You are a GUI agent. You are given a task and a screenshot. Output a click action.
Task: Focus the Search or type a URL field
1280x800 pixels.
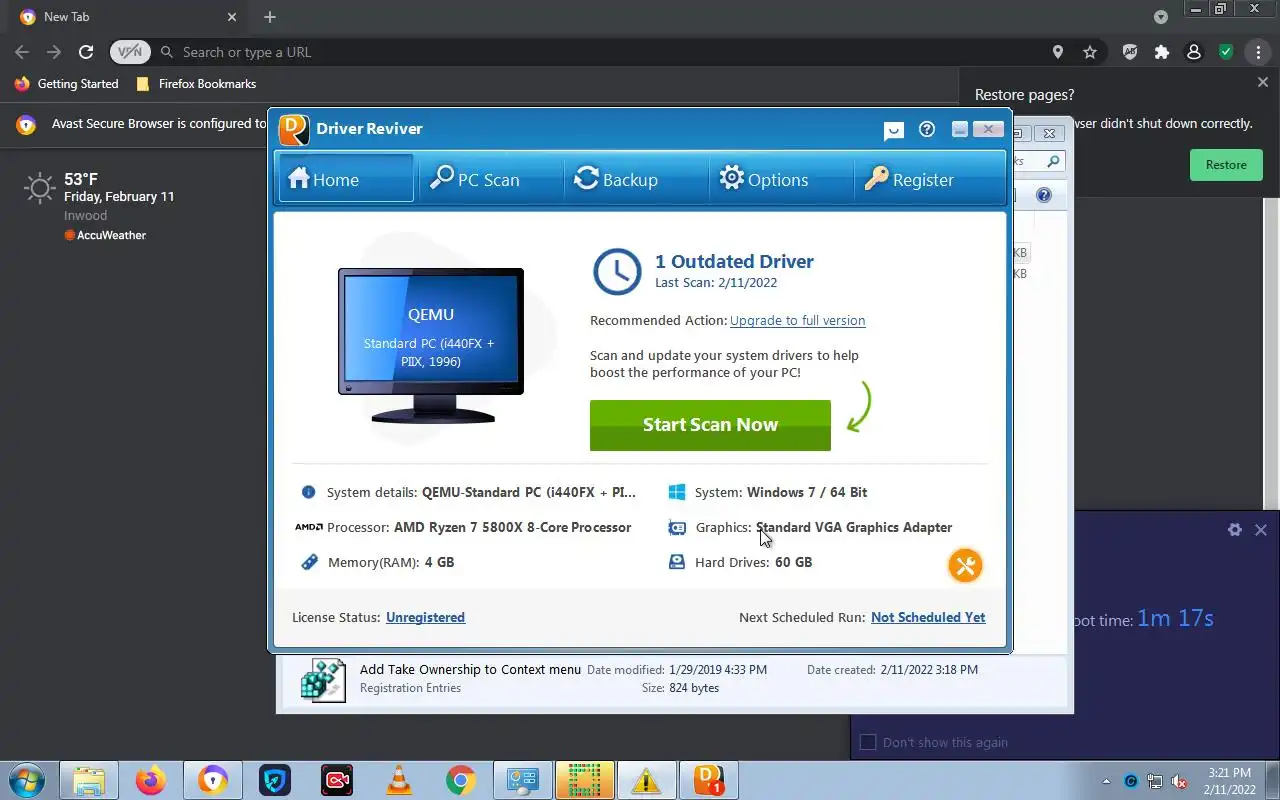coord(600,52)
